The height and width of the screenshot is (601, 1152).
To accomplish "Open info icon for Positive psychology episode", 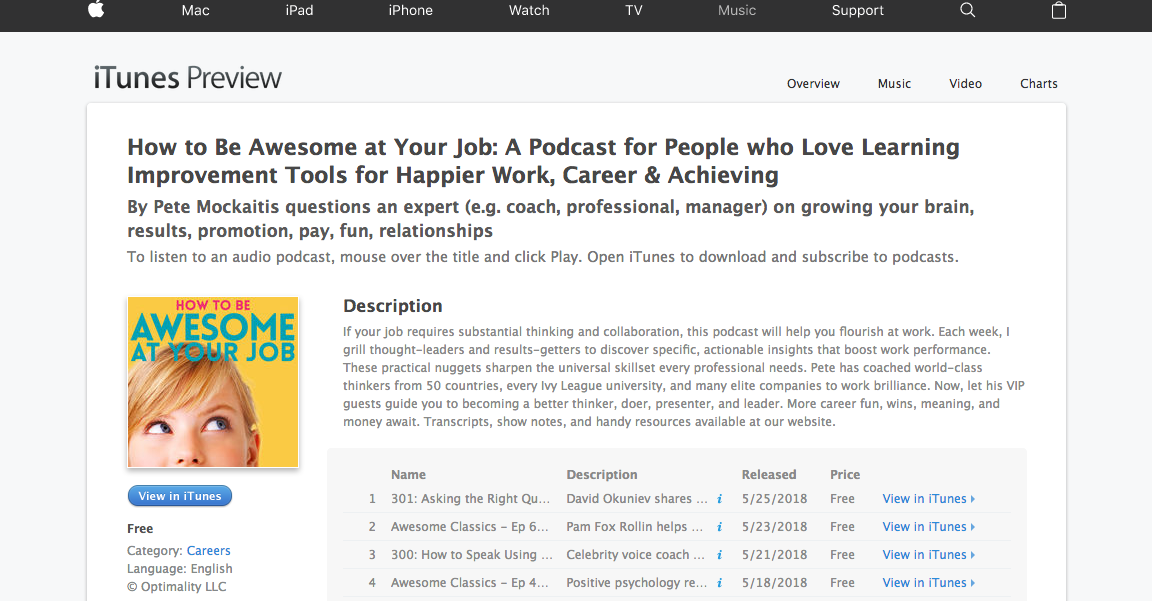I will pos(719,583).
